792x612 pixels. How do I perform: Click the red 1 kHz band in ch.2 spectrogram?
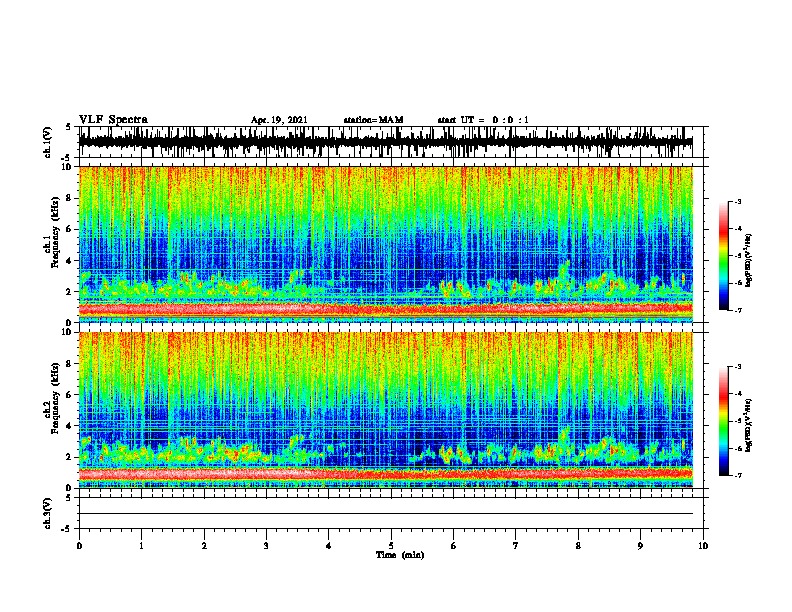coord(386,474)
